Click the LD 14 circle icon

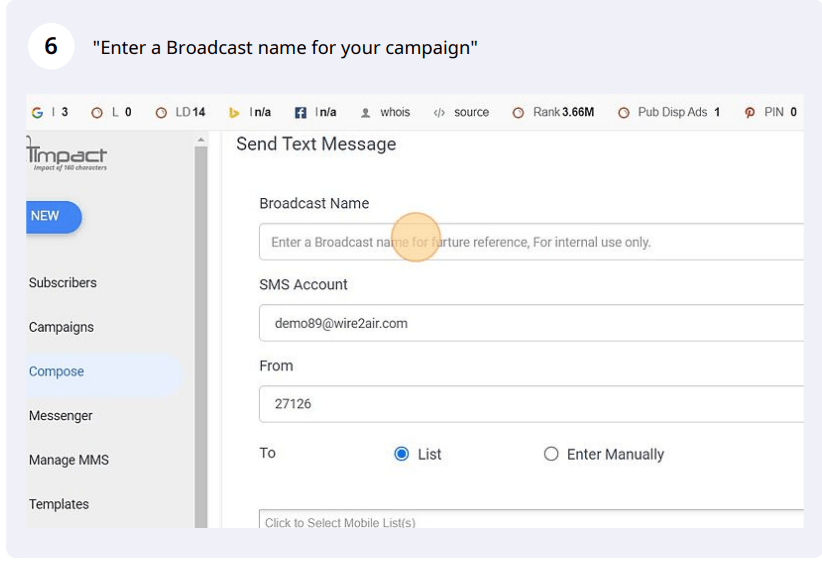(x=161, y=113)
